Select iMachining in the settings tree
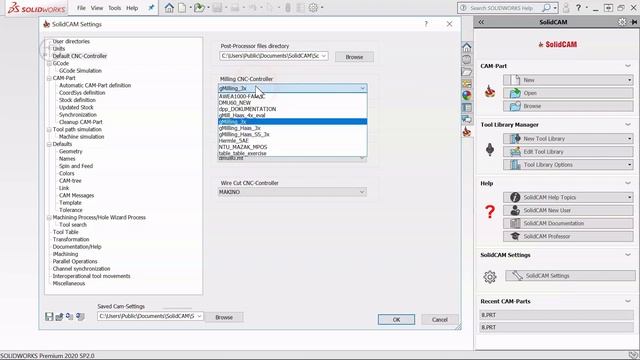 coord(65,254)
